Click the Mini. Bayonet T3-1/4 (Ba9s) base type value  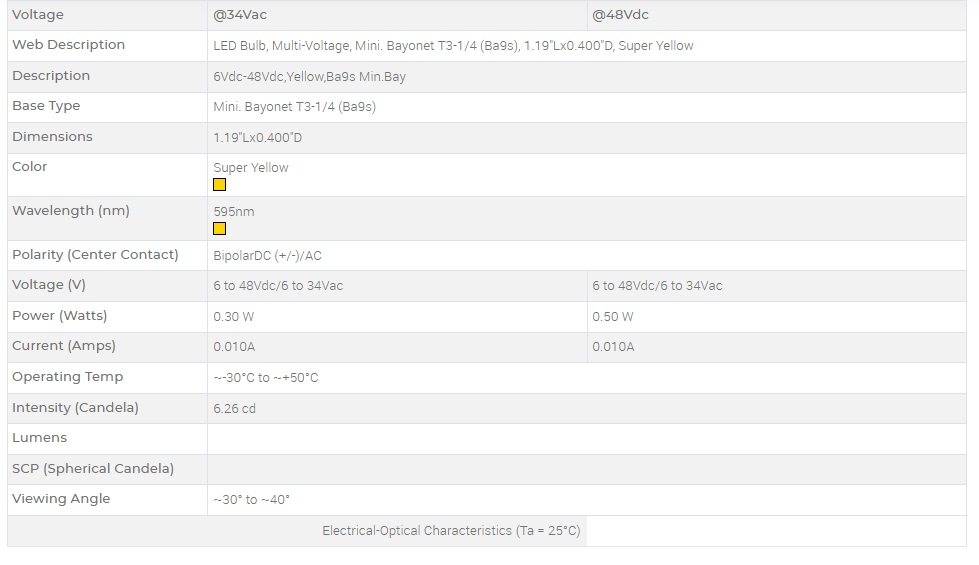(294, 106)
